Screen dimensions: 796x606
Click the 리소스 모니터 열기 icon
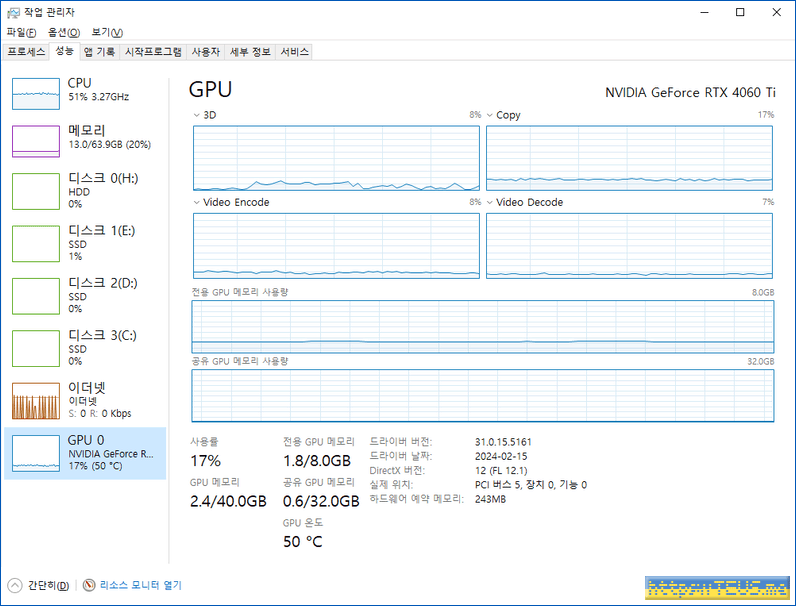[89, 585]
